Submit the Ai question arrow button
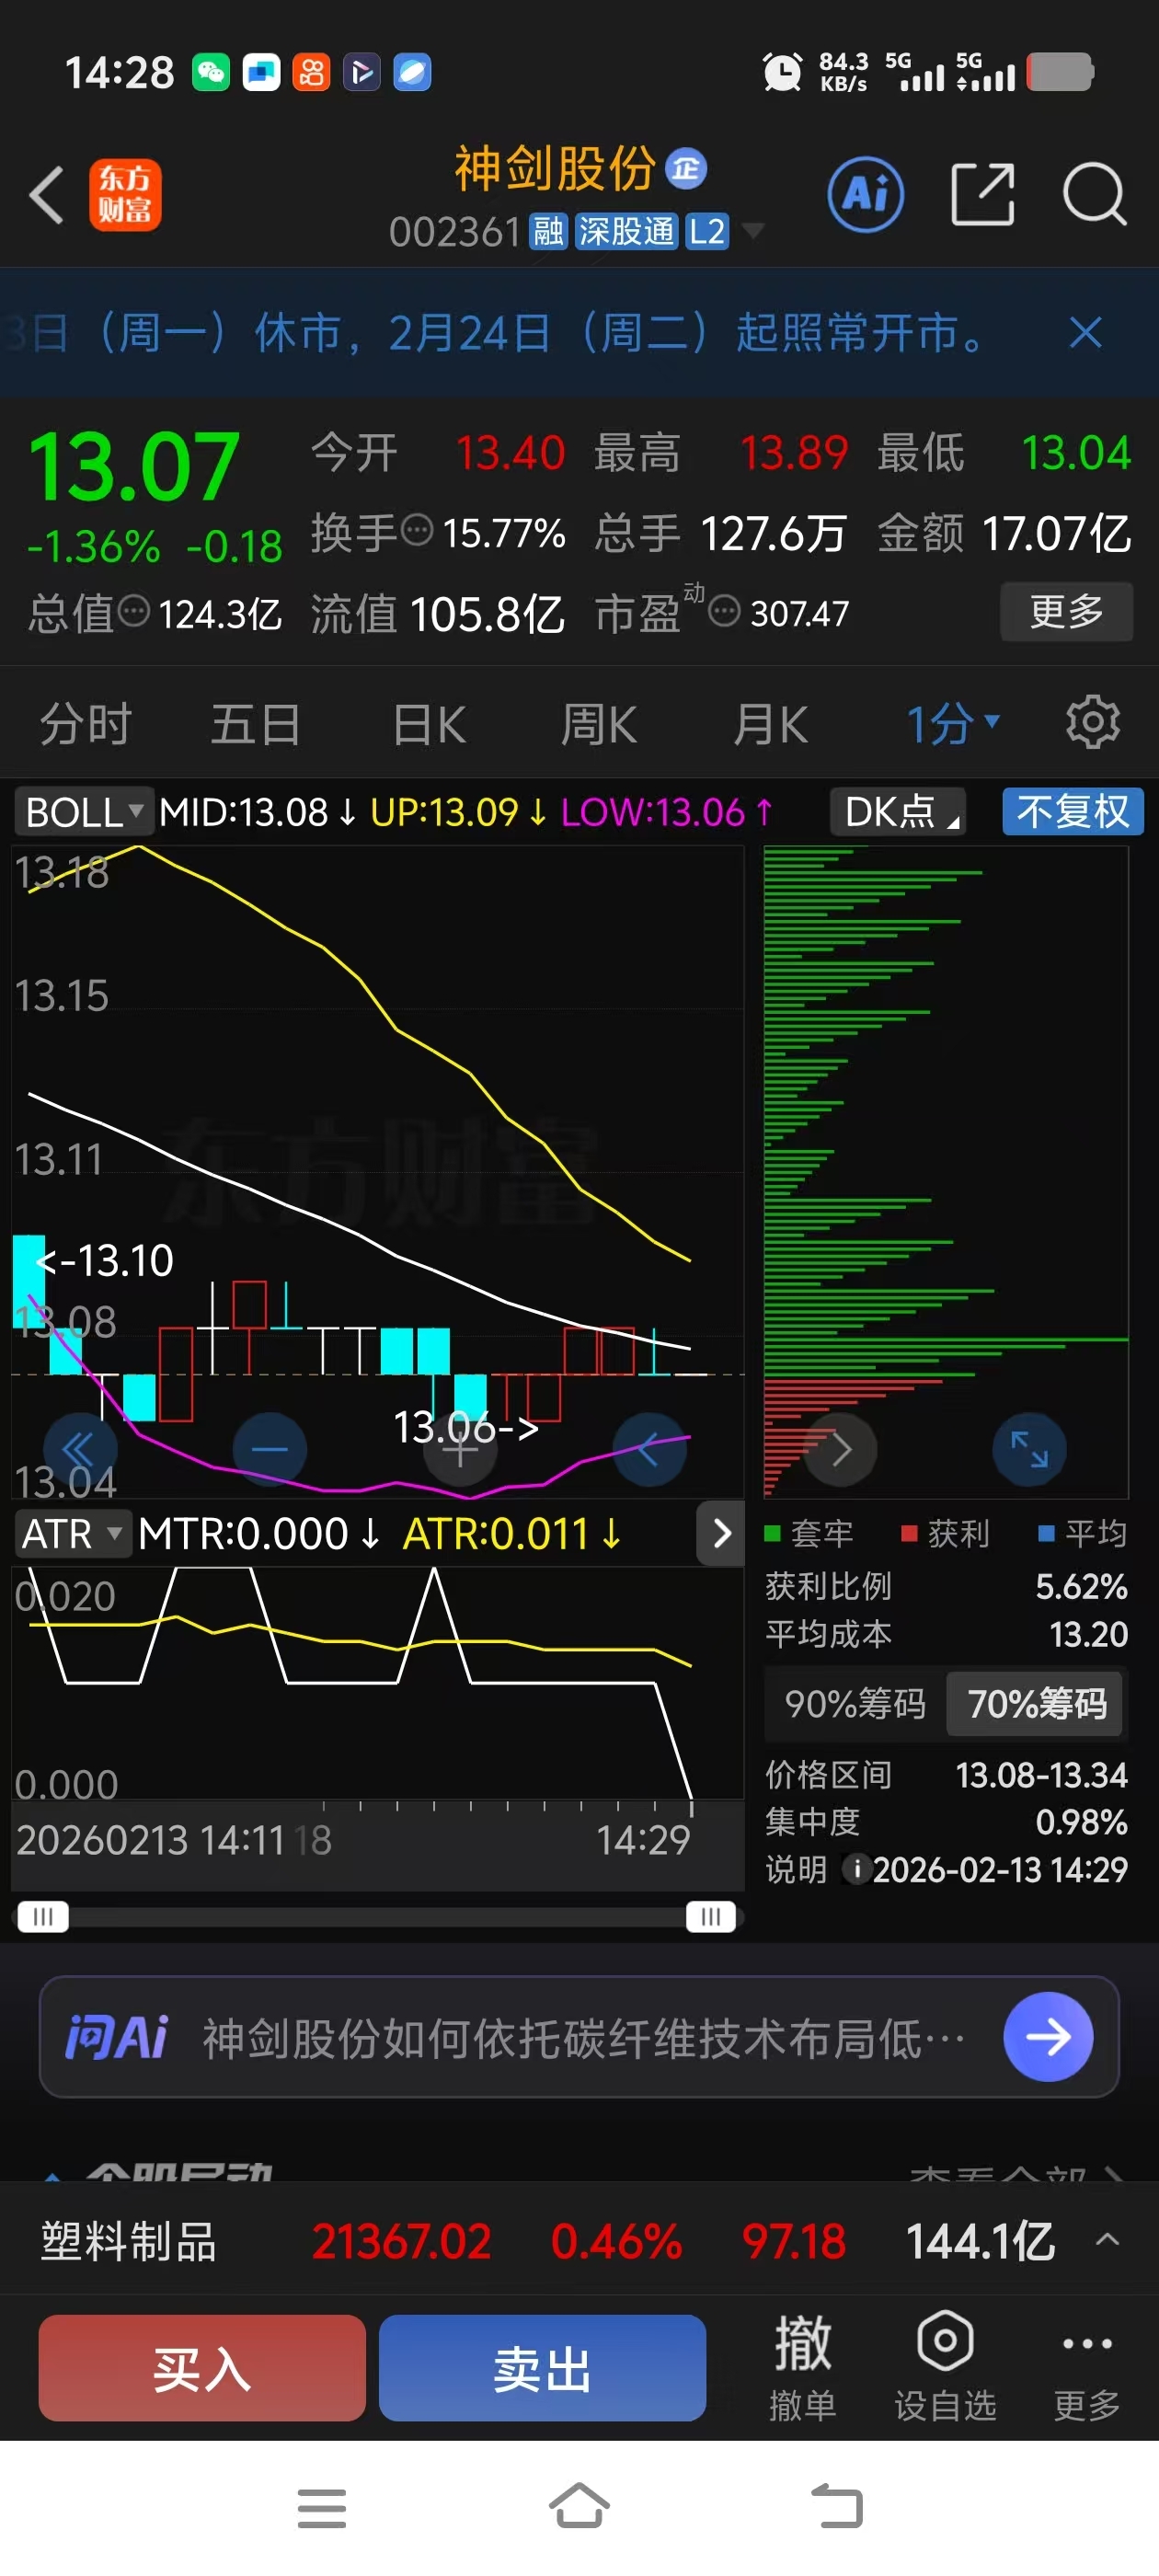Screen dimensions: 1159x2576 coord(1048,2036)
